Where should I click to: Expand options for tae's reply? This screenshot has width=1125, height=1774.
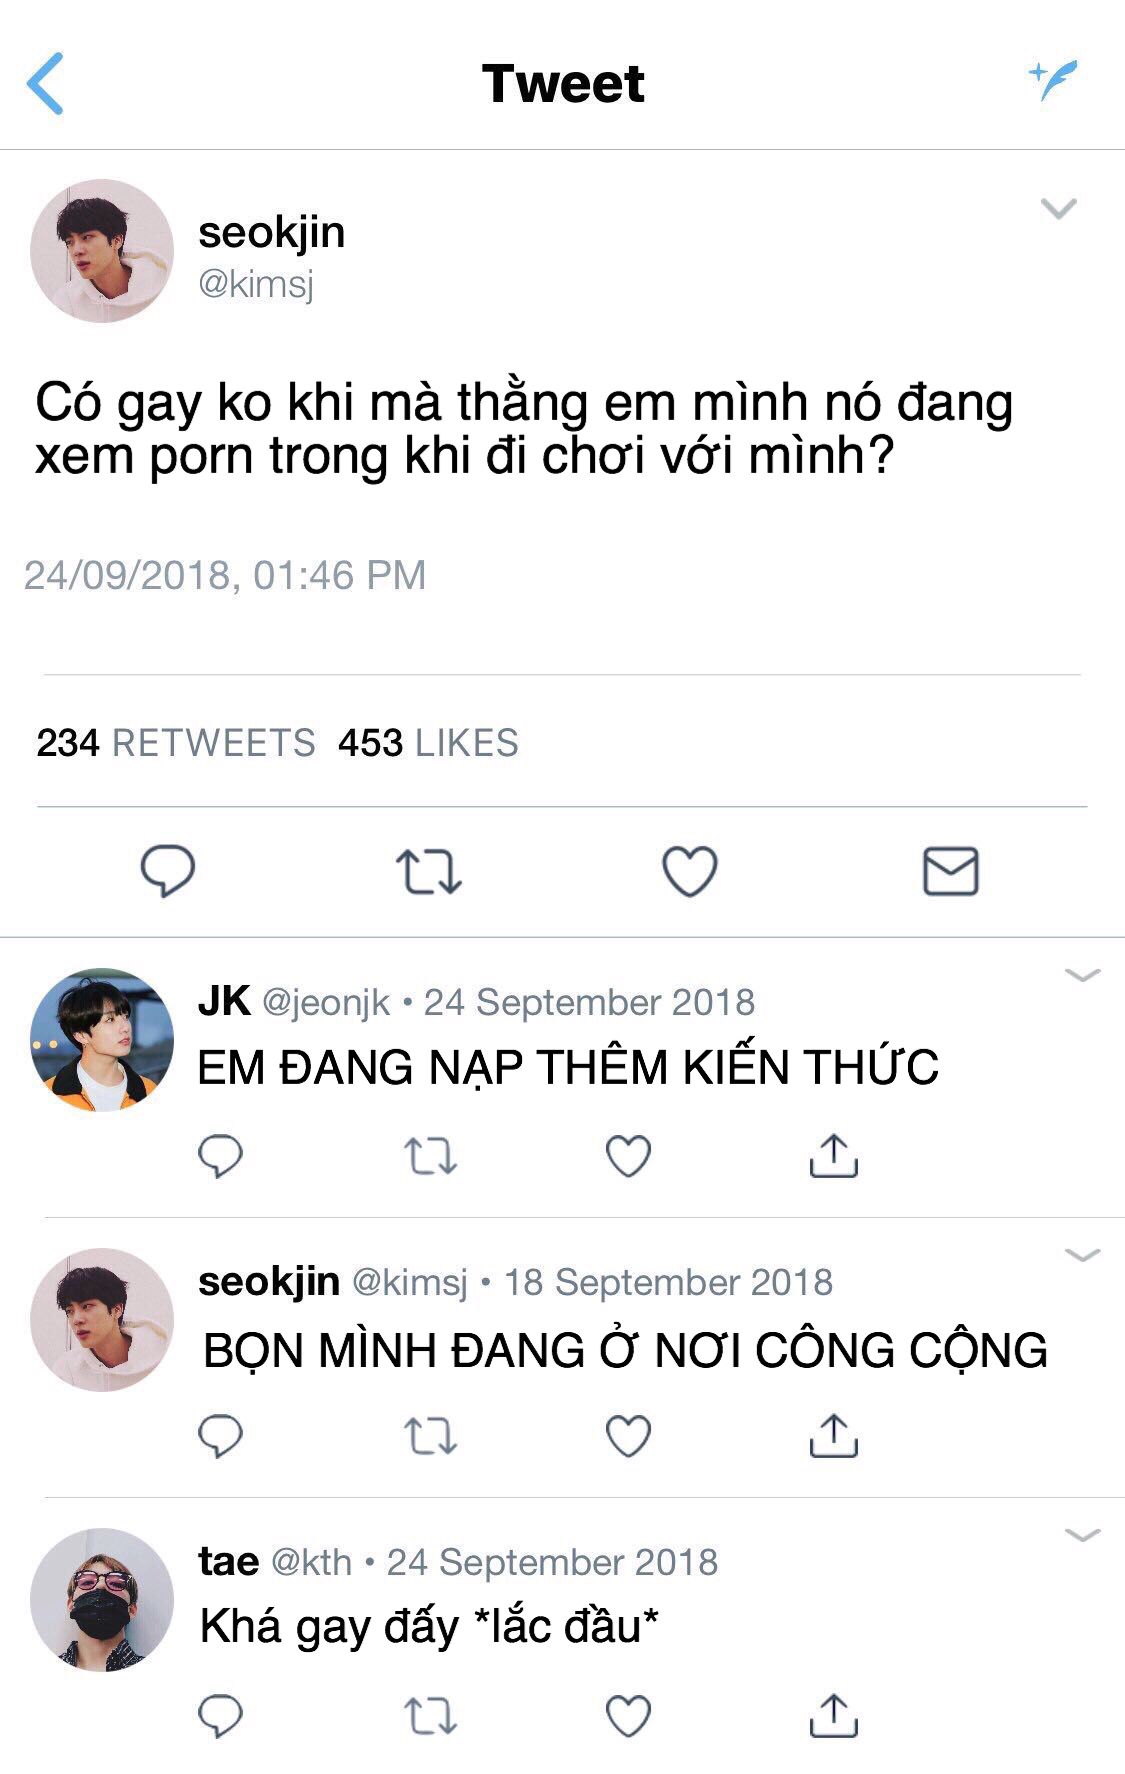point(1083,1535)
